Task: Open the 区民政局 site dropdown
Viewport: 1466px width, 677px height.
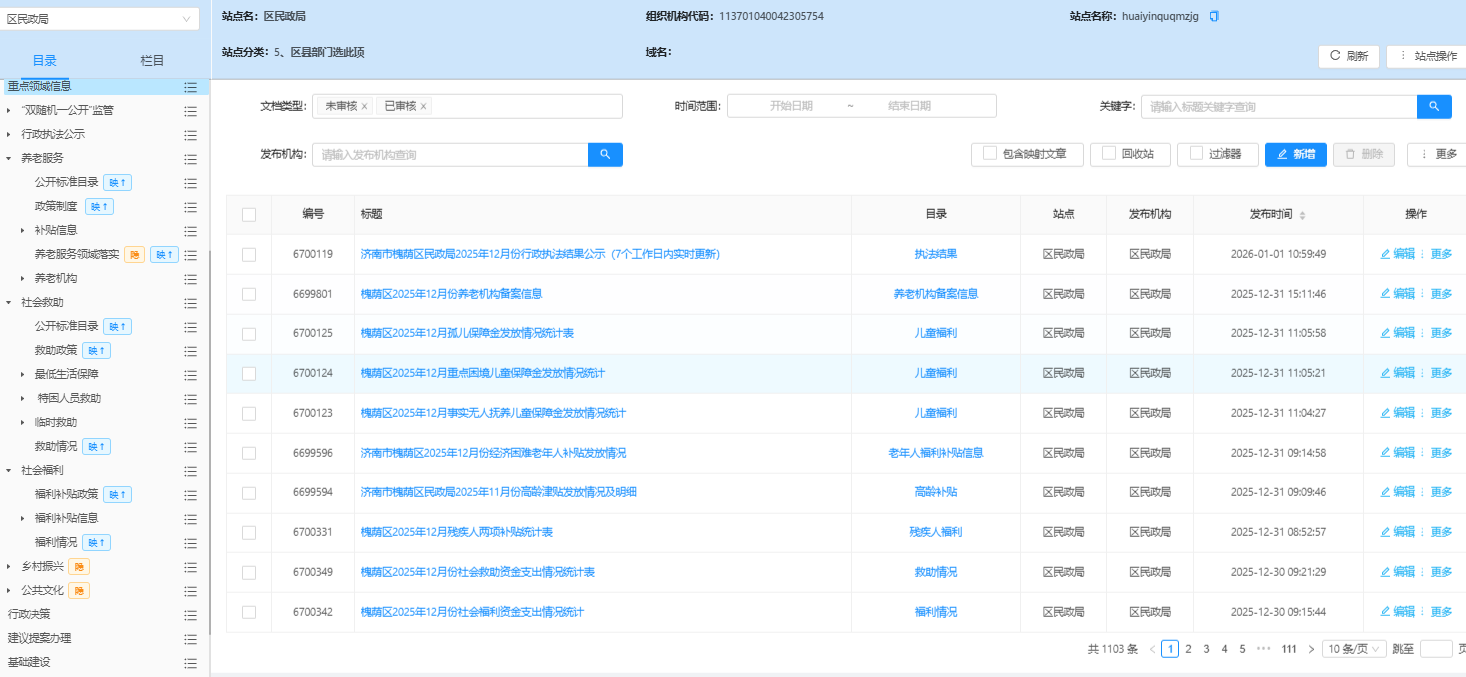Action: (x=100, y=19)
